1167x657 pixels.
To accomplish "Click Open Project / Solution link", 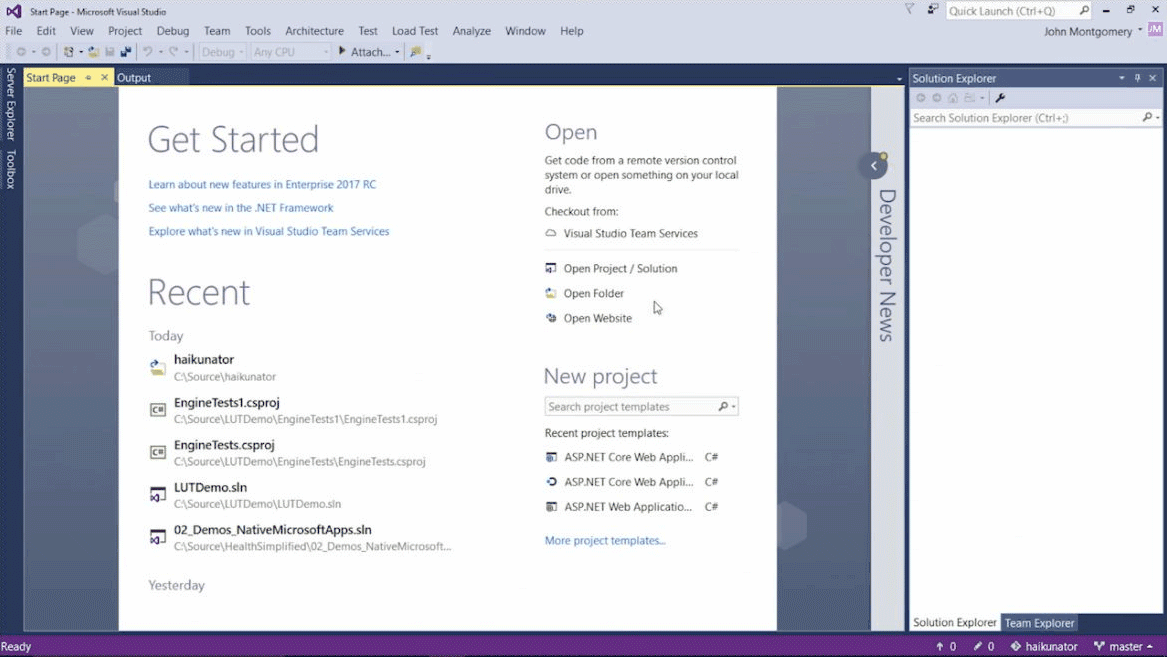I will coord(620,268).
